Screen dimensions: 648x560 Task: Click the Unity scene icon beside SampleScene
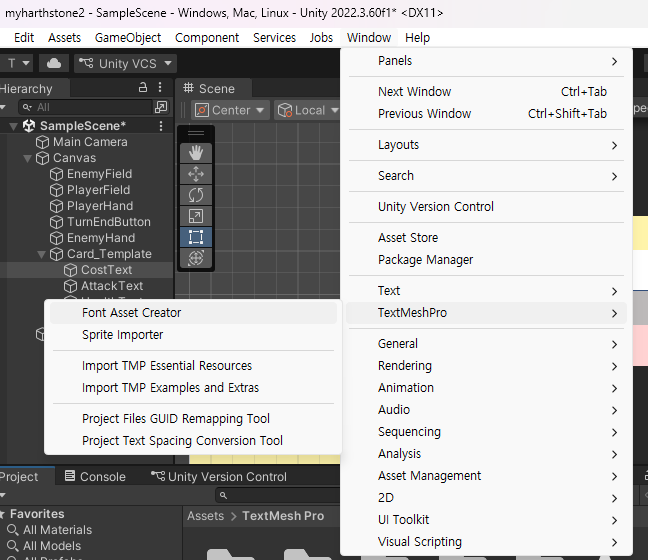click(29, 126)
